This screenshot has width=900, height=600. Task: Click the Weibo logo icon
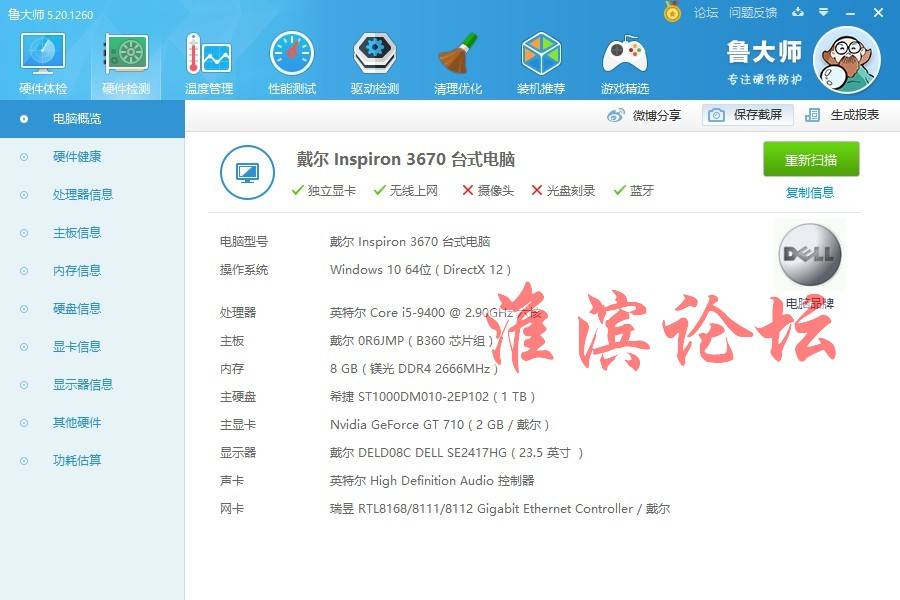click(616, 115)
